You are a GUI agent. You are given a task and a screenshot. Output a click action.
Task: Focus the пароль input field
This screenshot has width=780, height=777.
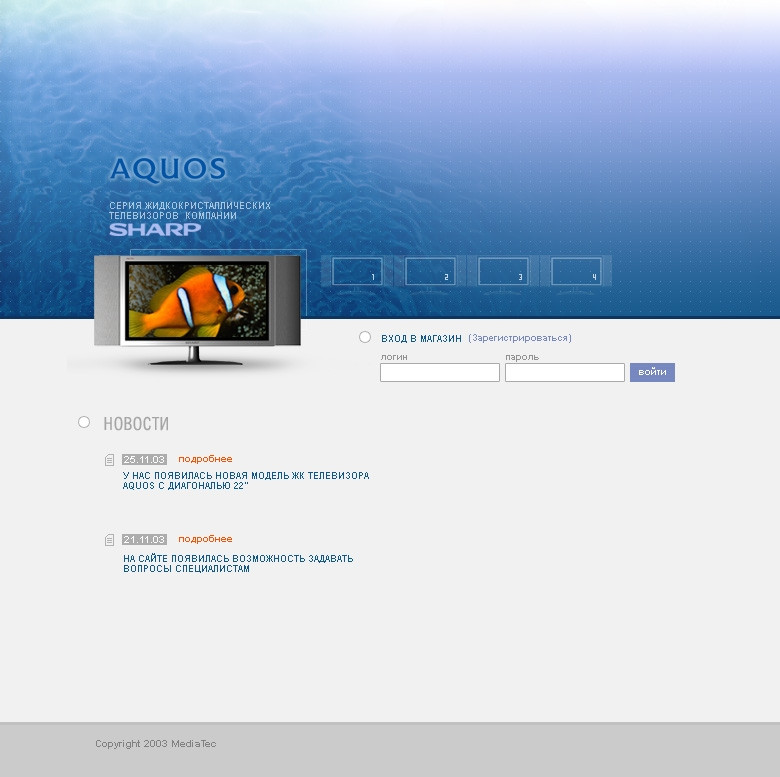tap(565, 373)
